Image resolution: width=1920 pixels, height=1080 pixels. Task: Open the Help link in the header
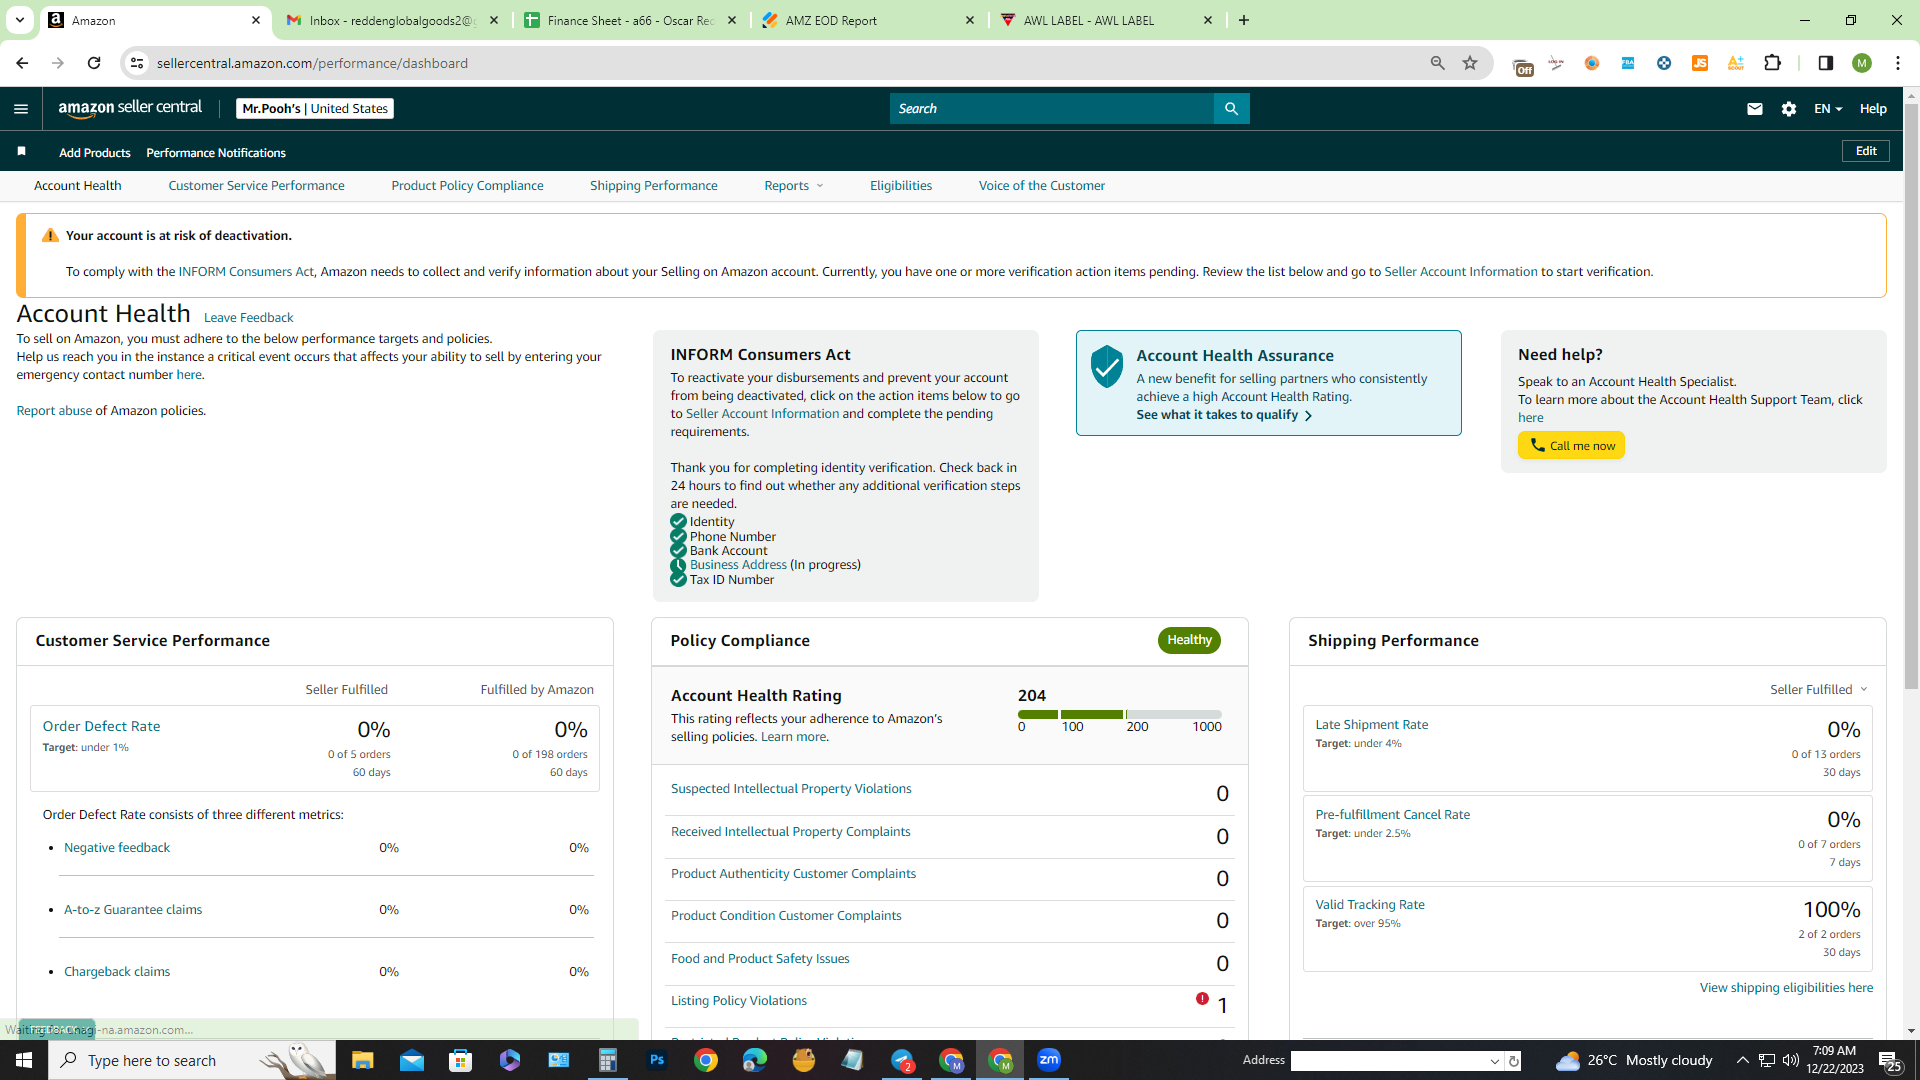1873,109
